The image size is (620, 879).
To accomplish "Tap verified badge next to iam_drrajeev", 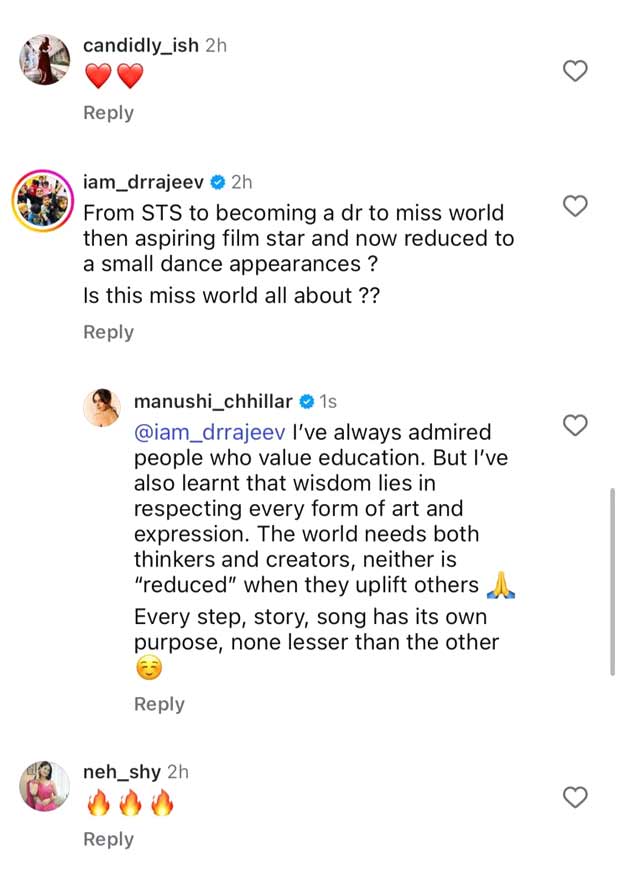I will click(217, 183).
